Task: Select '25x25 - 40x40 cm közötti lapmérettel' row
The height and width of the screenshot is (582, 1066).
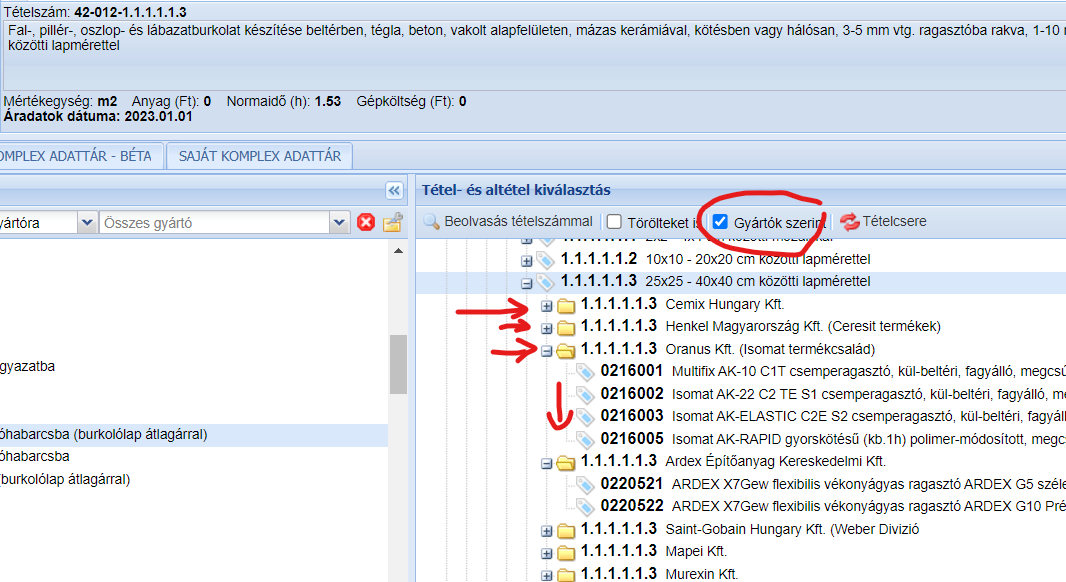Action: (758, 281)
